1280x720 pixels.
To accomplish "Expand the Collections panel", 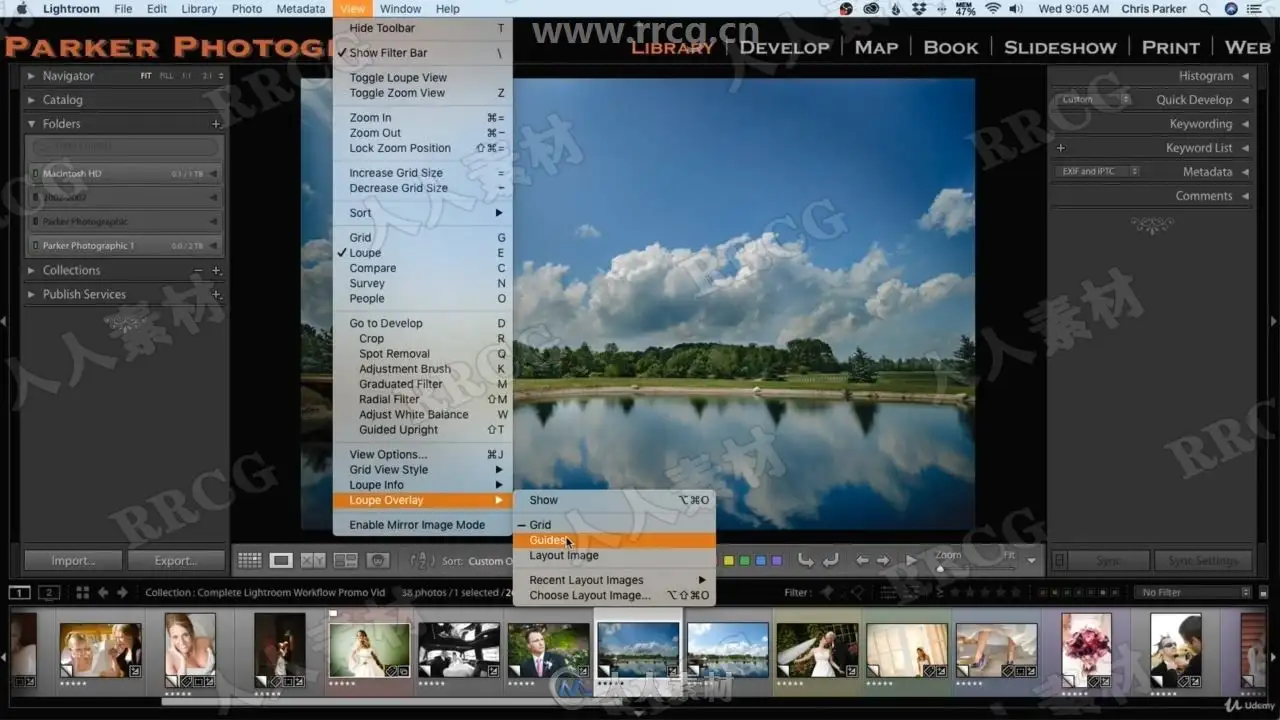I will point(31,270).
